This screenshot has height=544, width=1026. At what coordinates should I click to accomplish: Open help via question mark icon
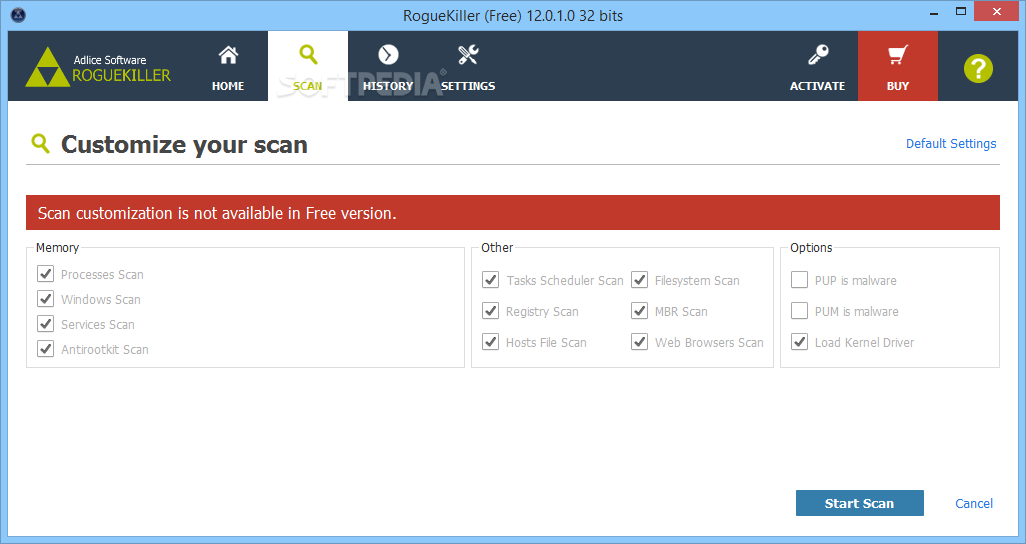[x=978, y=68]
